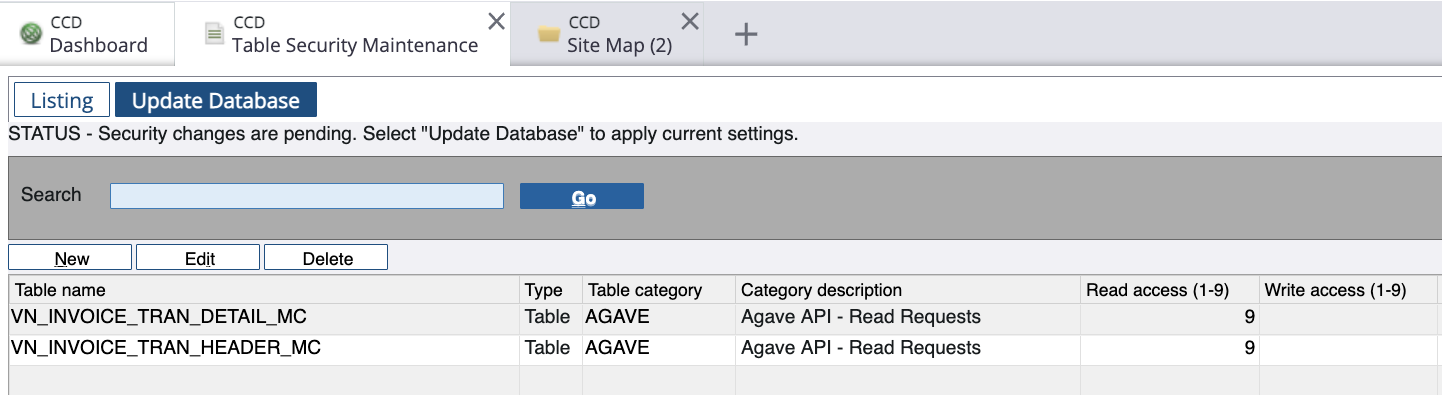Screen dimensions: 1442x395
Task: Sort by Read access (1-9) header
Action: pos(1170,290)
